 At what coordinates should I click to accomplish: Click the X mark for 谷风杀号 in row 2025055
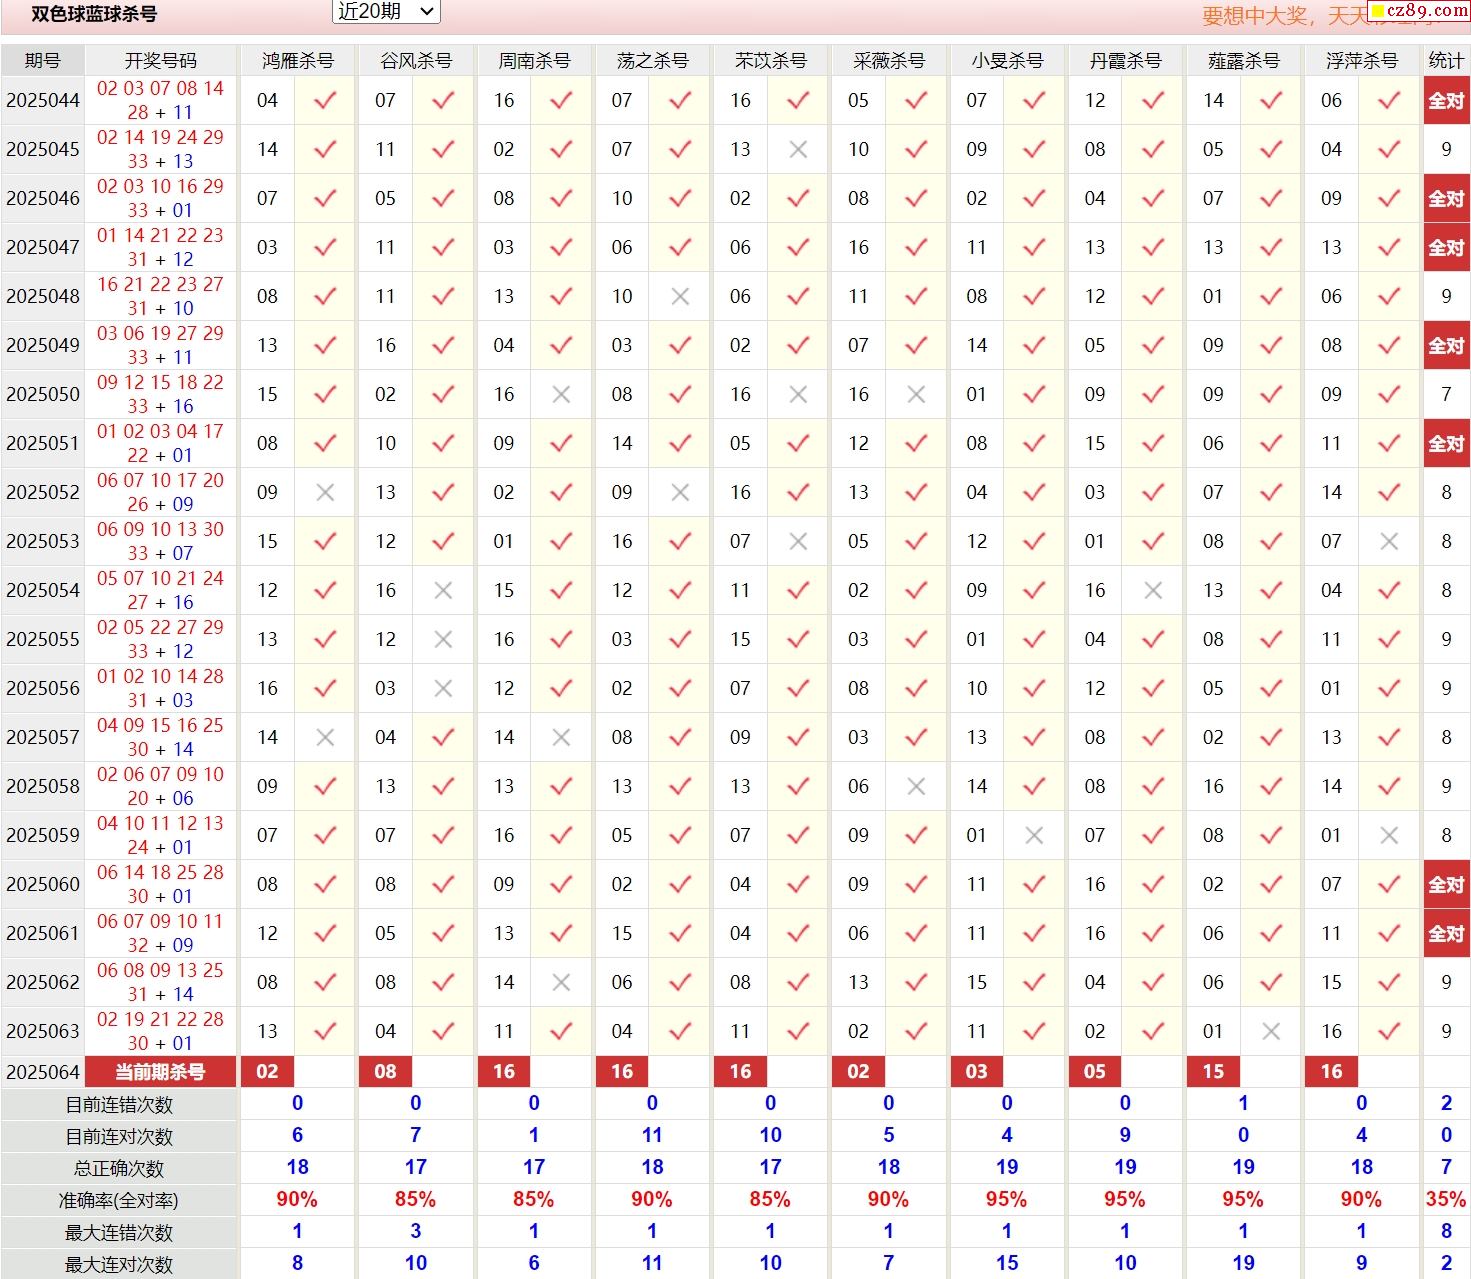coord(443,639)
